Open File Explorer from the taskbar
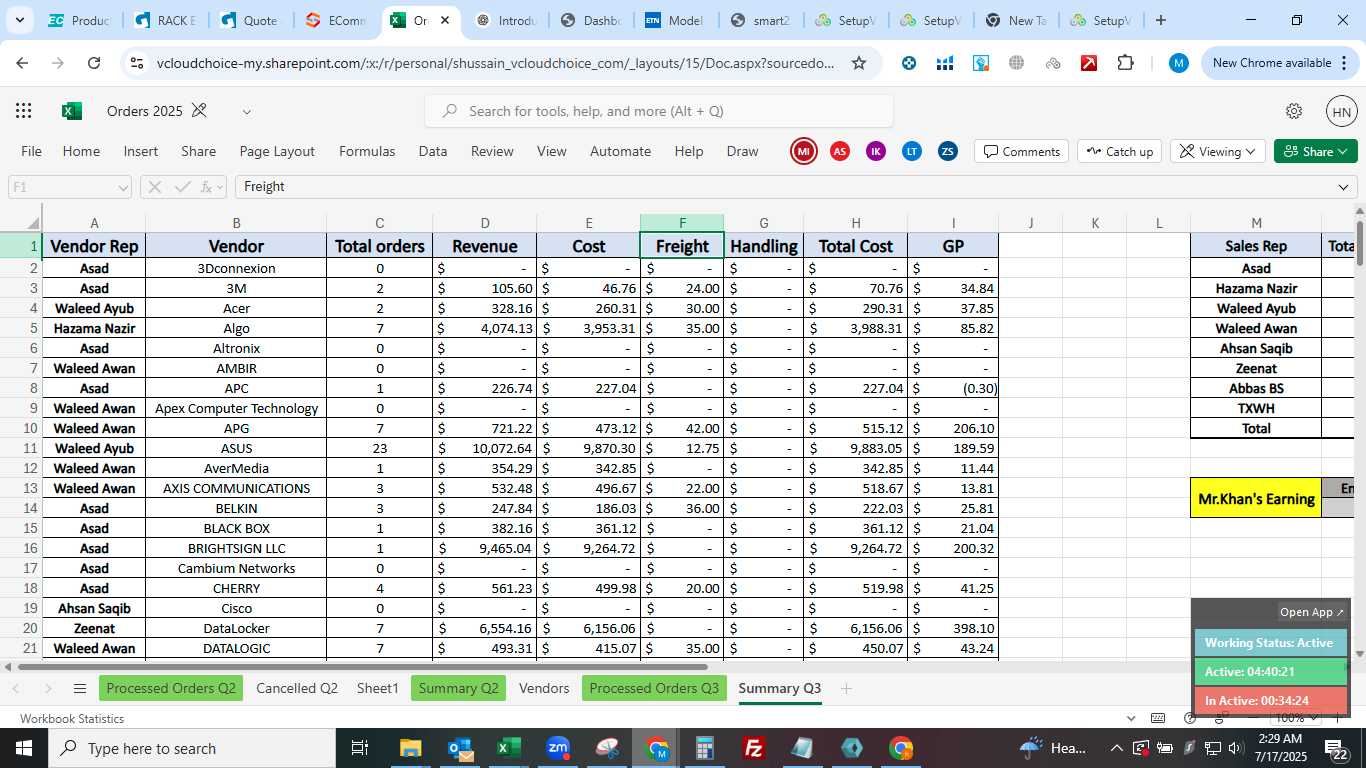Viewport: 1366px width, 768px height. click(411, 748)
